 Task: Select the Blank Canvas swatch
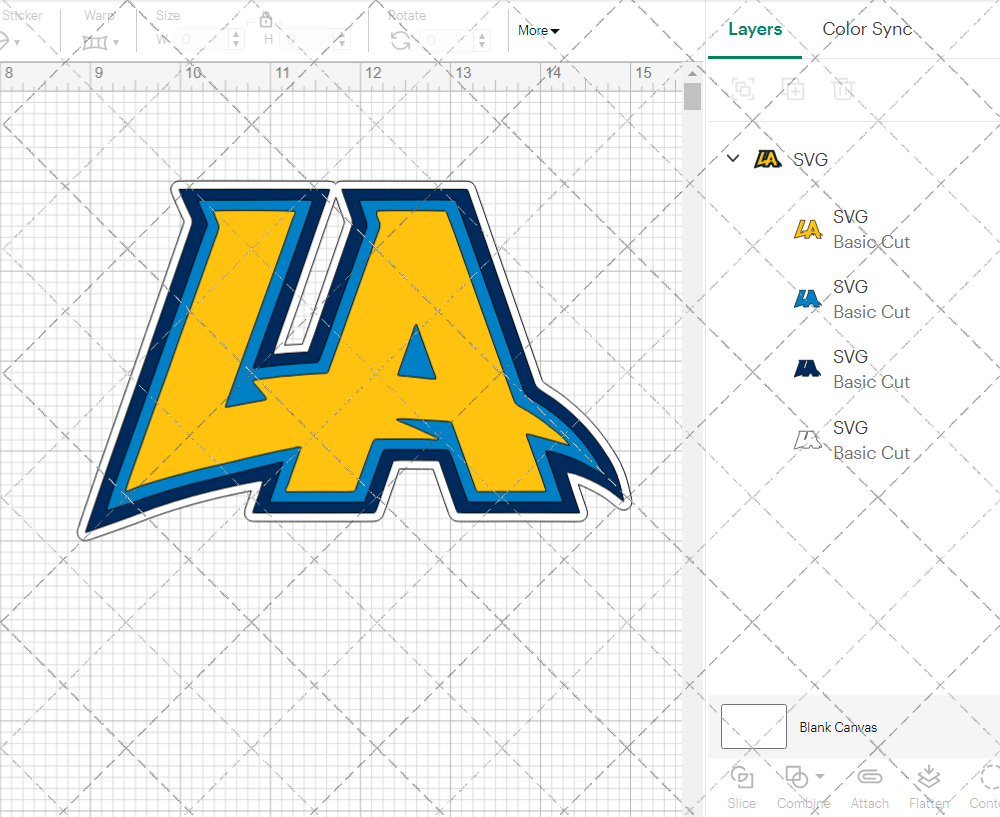pyautogui.click(x=754, y=726)
